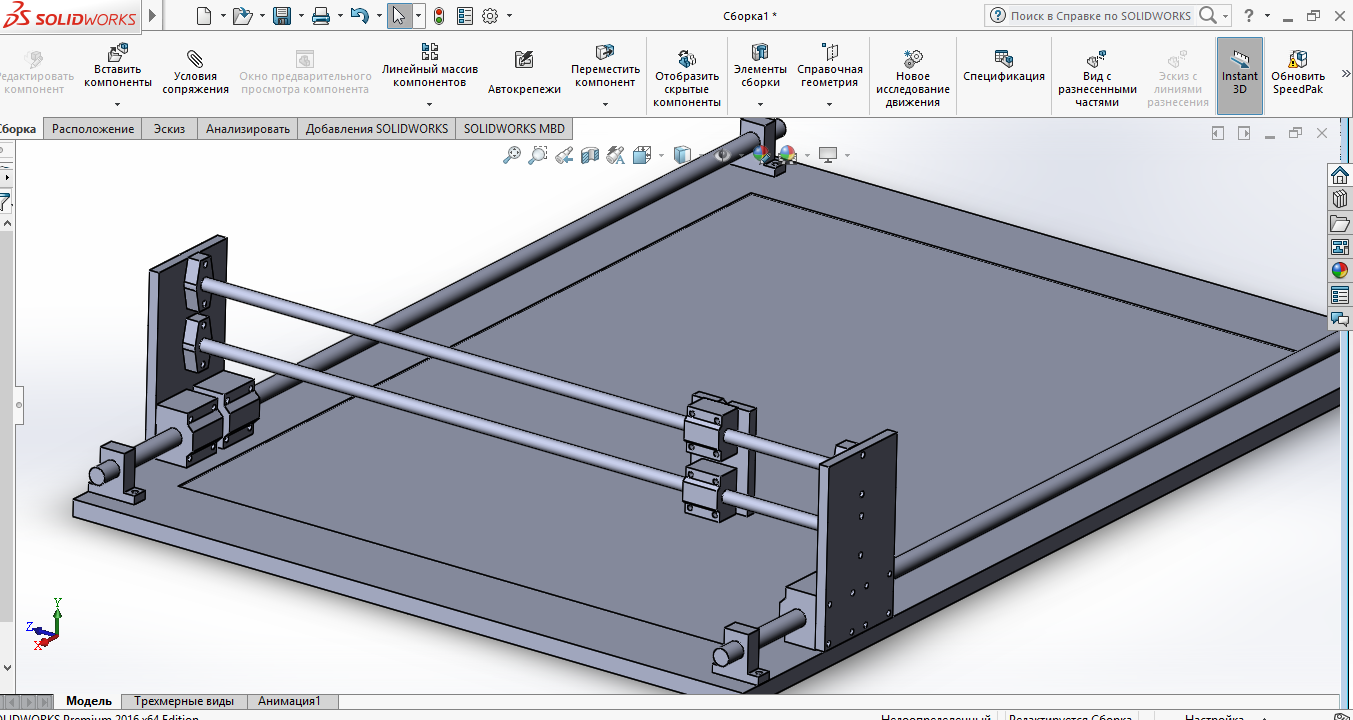The width and height of the screenshot is (1353, 720).
Task: Click Update SpeedPak (Обновить SpeedPak)
Action: point(1298,72)
